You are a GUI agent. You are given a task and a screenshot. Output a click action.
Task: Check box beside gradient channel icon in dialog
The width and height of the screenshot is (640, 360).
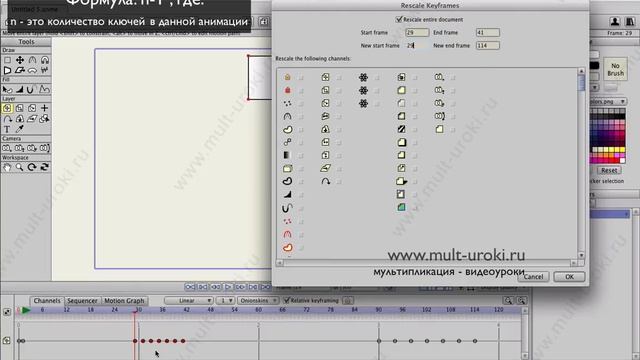tap(301, 156)
